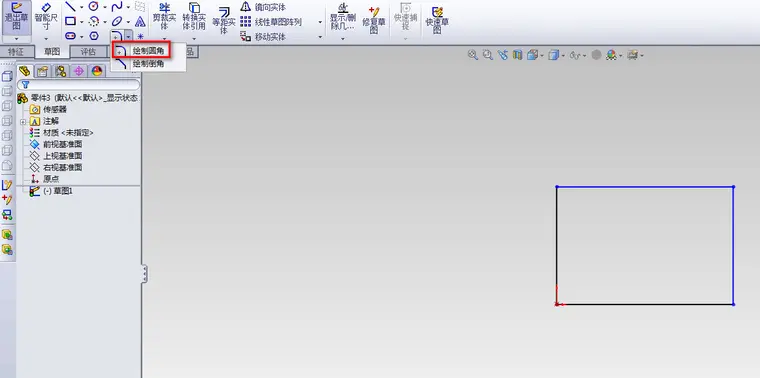Click the Zoom to Fit view icon
This screenshot has width=760, height=378.
pos(473,55)
